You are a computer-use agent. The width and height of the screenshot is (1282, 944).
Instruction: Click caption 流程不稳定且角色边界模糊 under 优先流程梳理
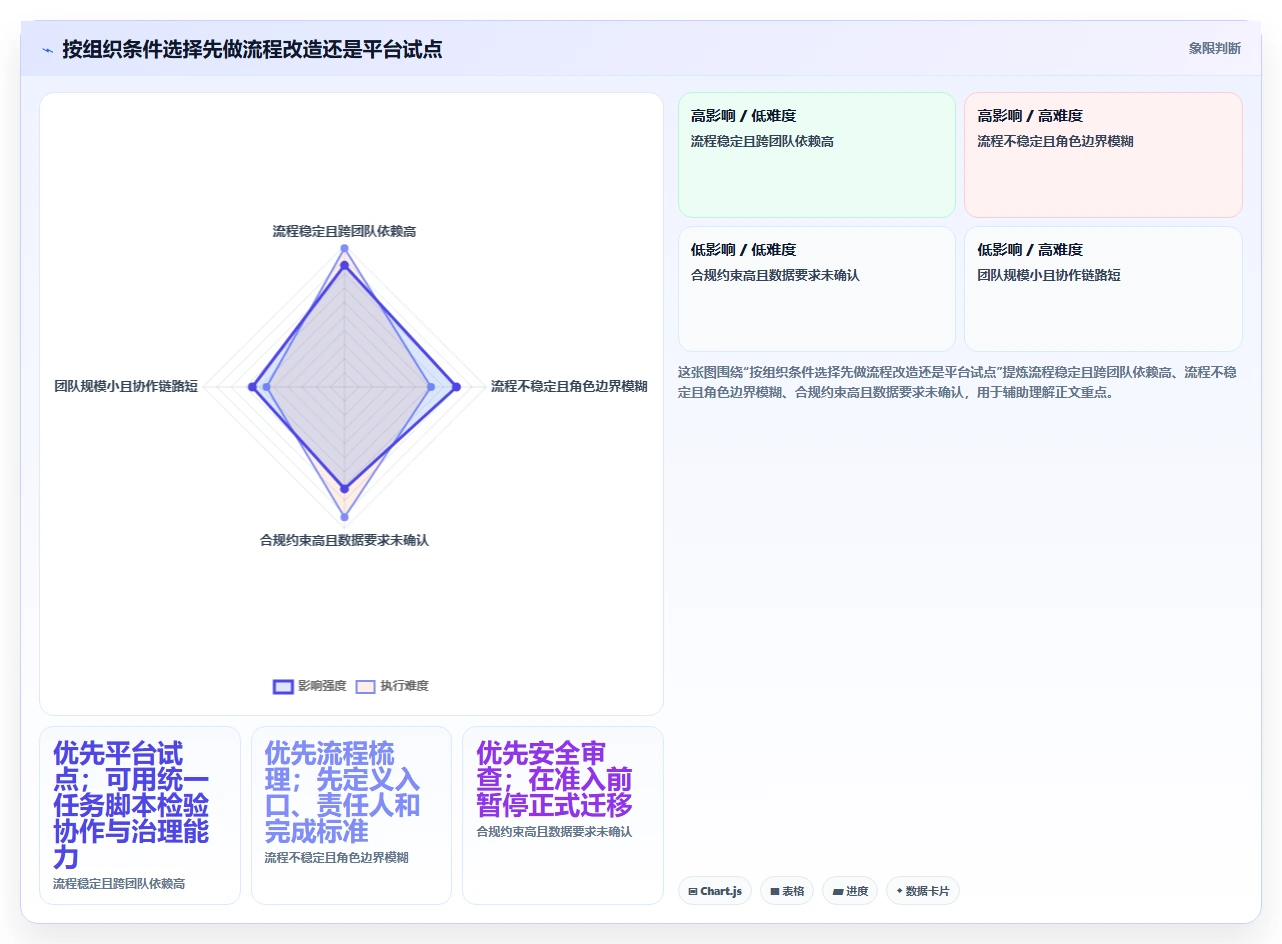(336, 857)
